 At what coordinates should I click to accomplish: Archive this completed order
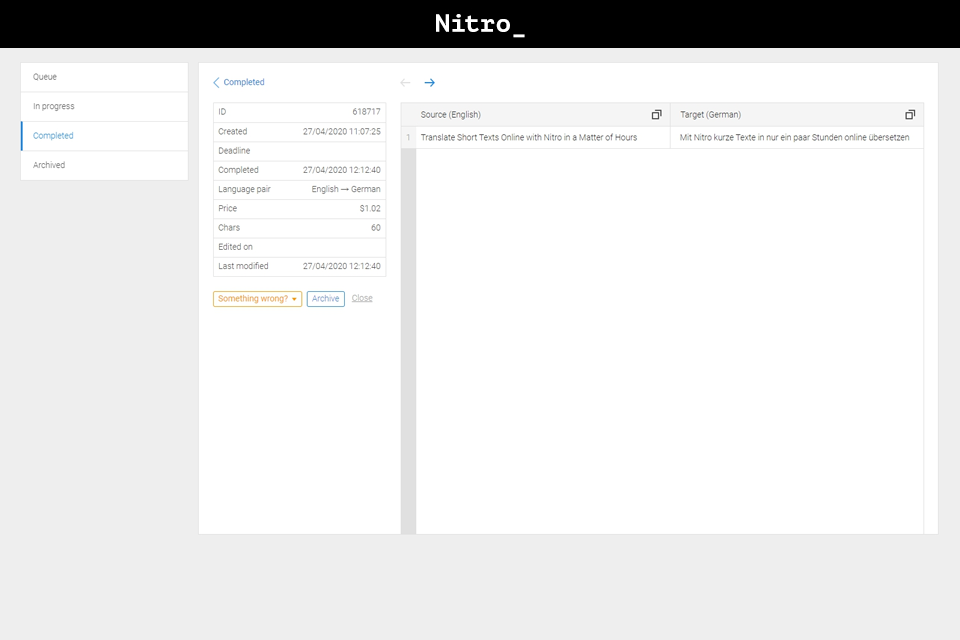click(x=325, y=298)
